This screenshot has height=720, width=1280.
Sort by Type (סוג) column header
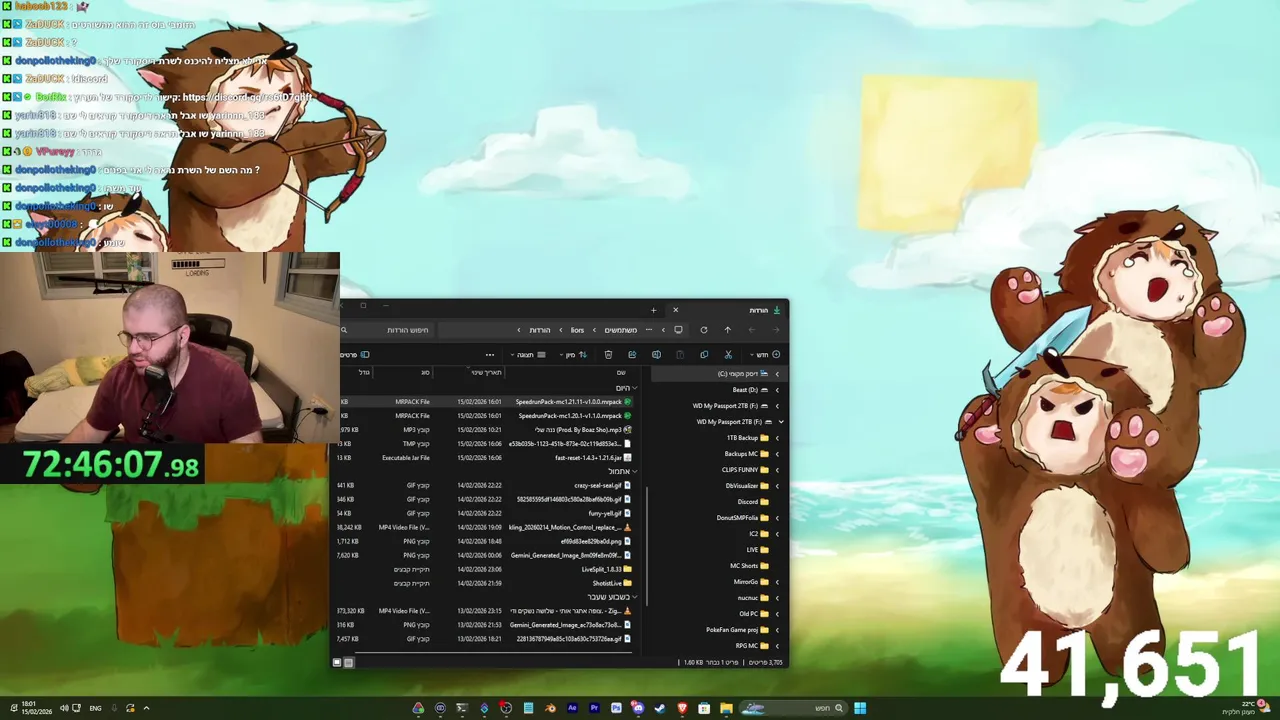[425, 372]
